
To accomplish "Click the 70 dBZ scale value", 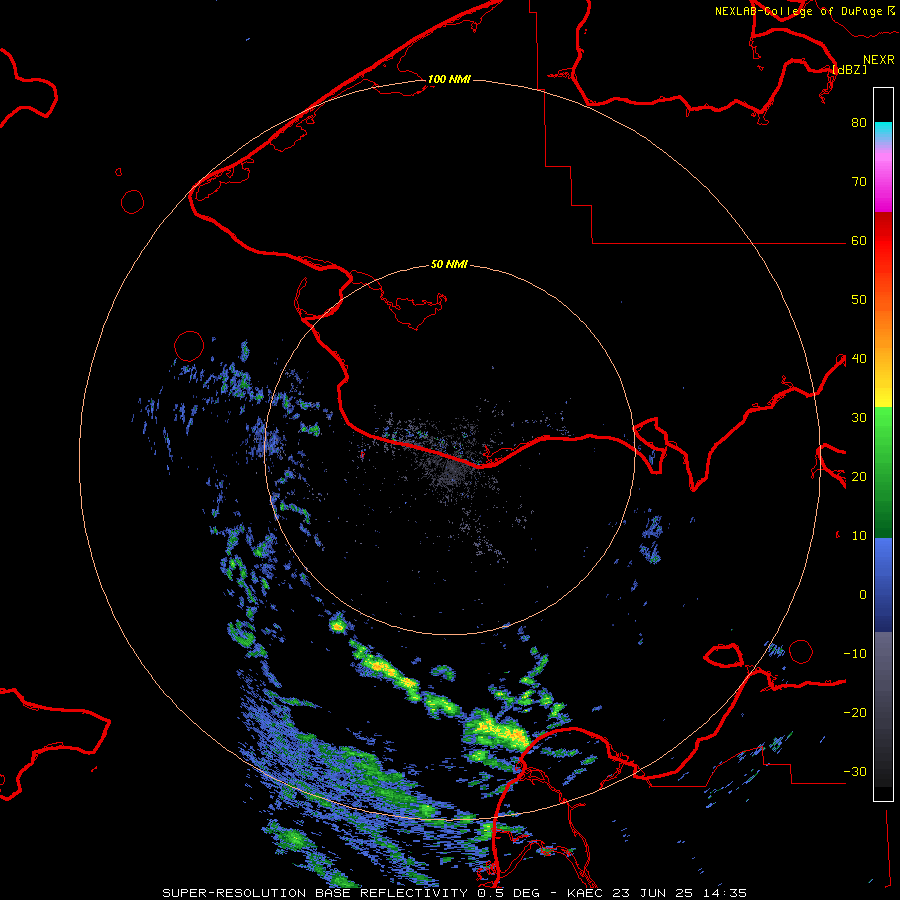I will [x=859, y=182].
